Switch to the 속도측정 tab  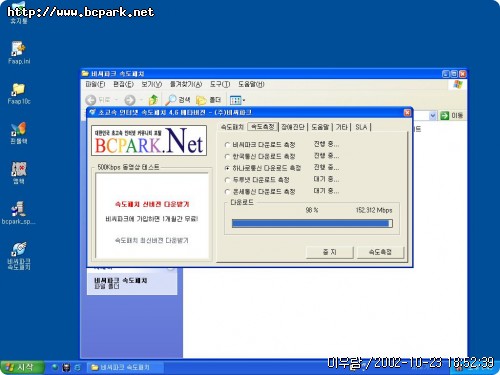pos(263,127)
